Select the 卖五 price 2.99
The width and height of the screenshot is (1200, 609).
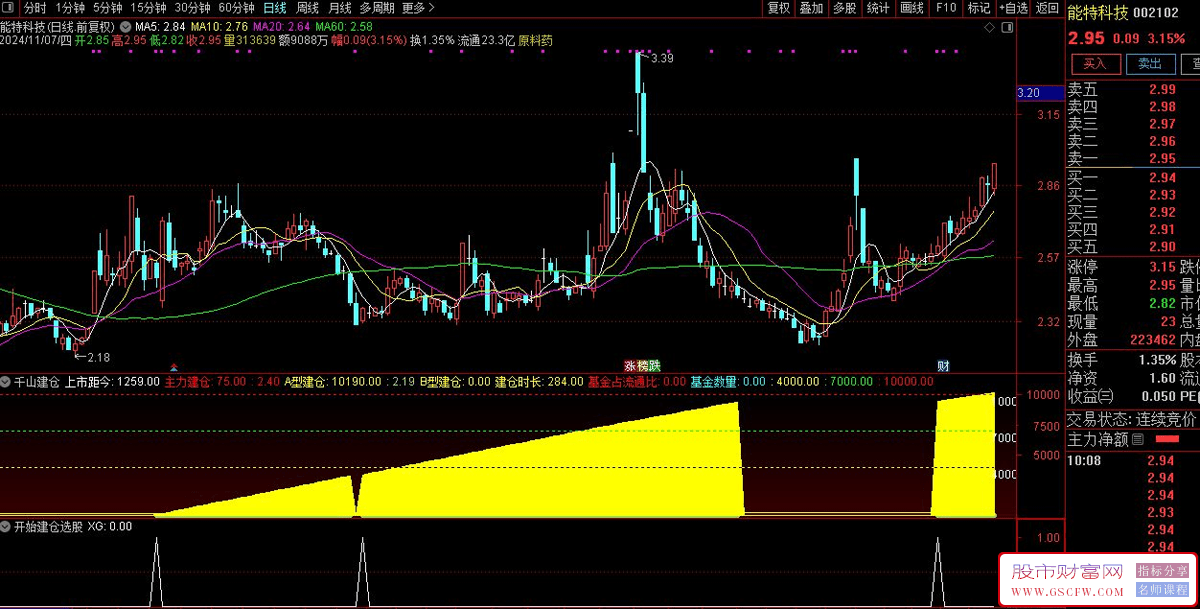pos(1162,89)
